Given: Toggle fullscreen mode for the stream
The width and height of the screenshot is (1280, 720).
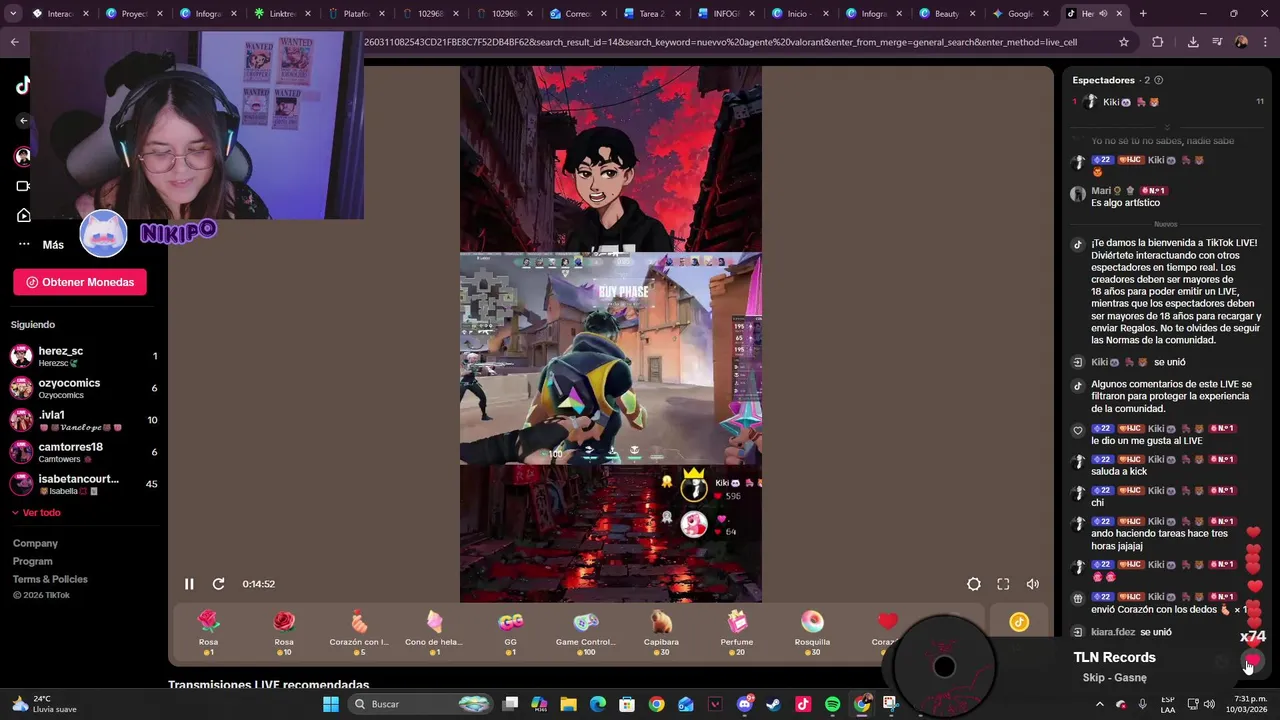Looking at the screenshot, I should point(1003,584).
